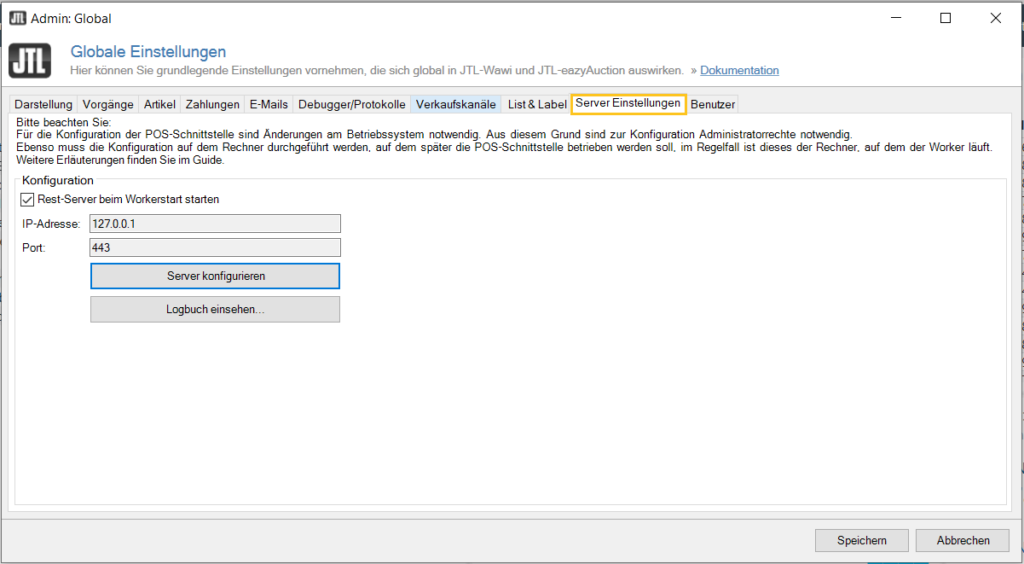1024x564 pixels.
Task: Close the Admin: Global window
Action: click(995, 18)
